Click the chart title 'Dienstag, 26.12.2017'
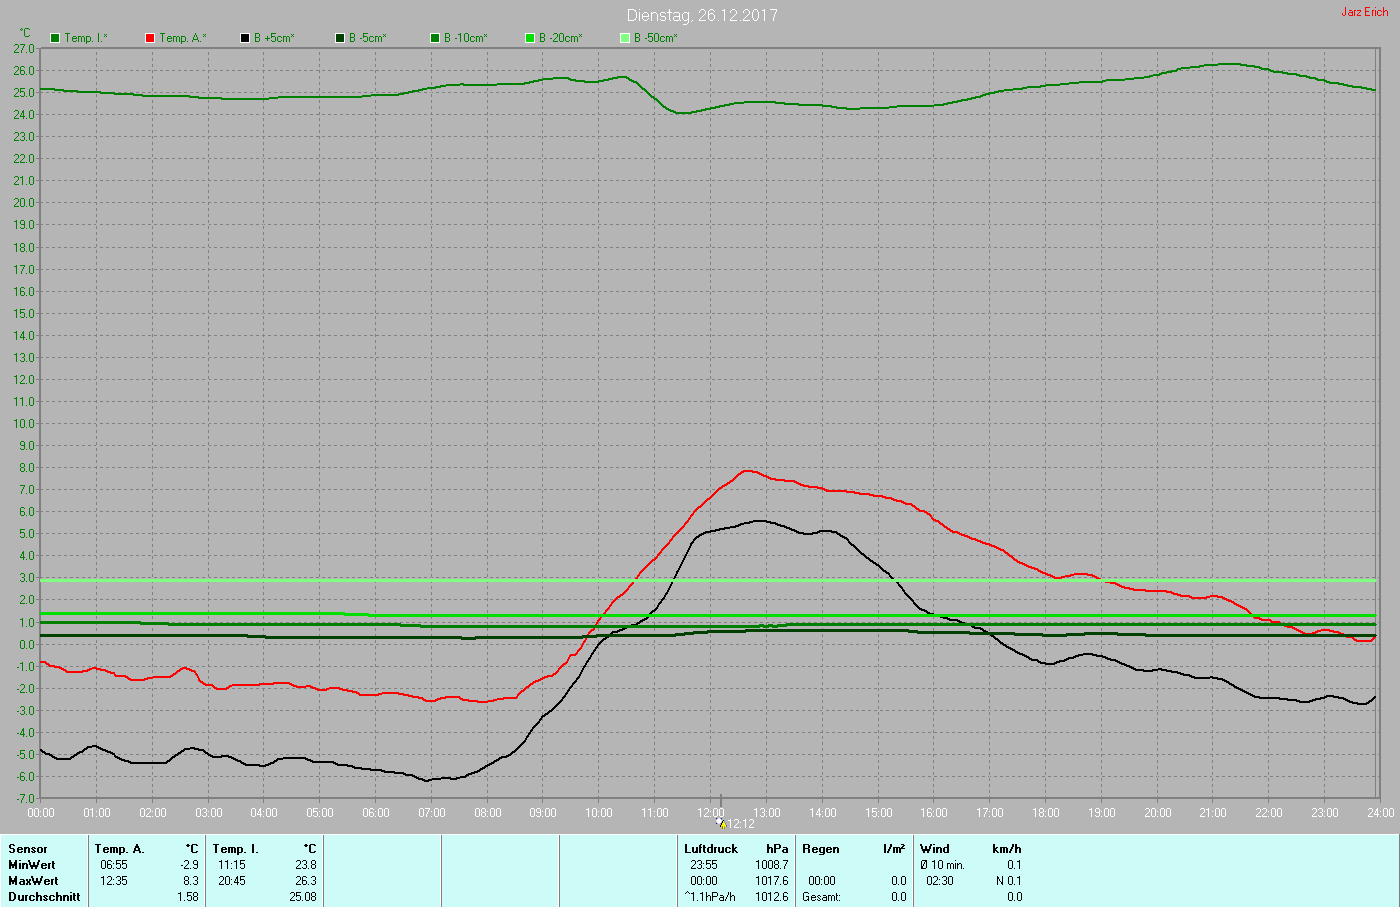The width and height of the screenshot is (1400, 907). click(x=702, y=15)
